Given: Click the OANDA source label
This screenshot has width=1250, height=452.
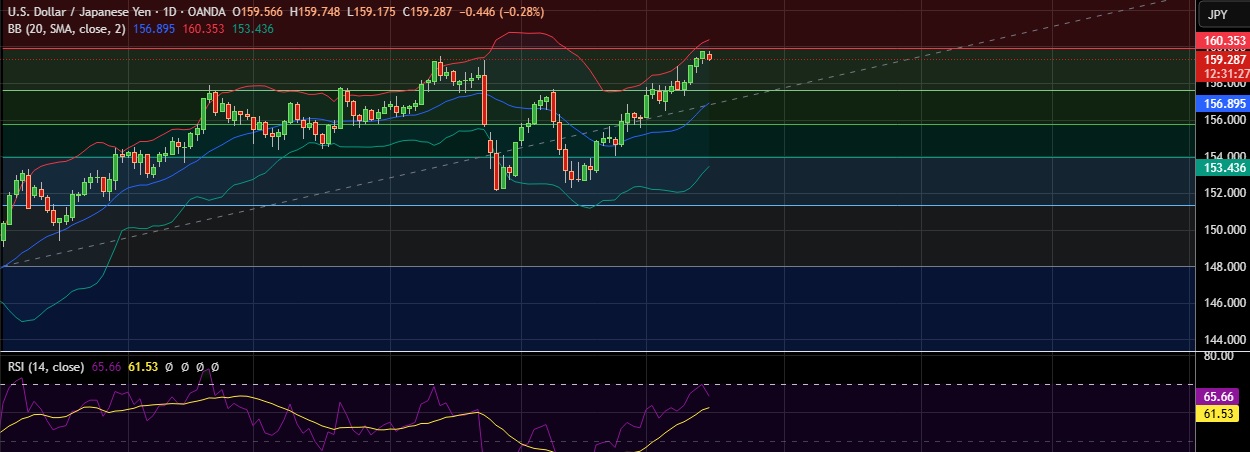Looking at the screenshot, I should [206, 13].
